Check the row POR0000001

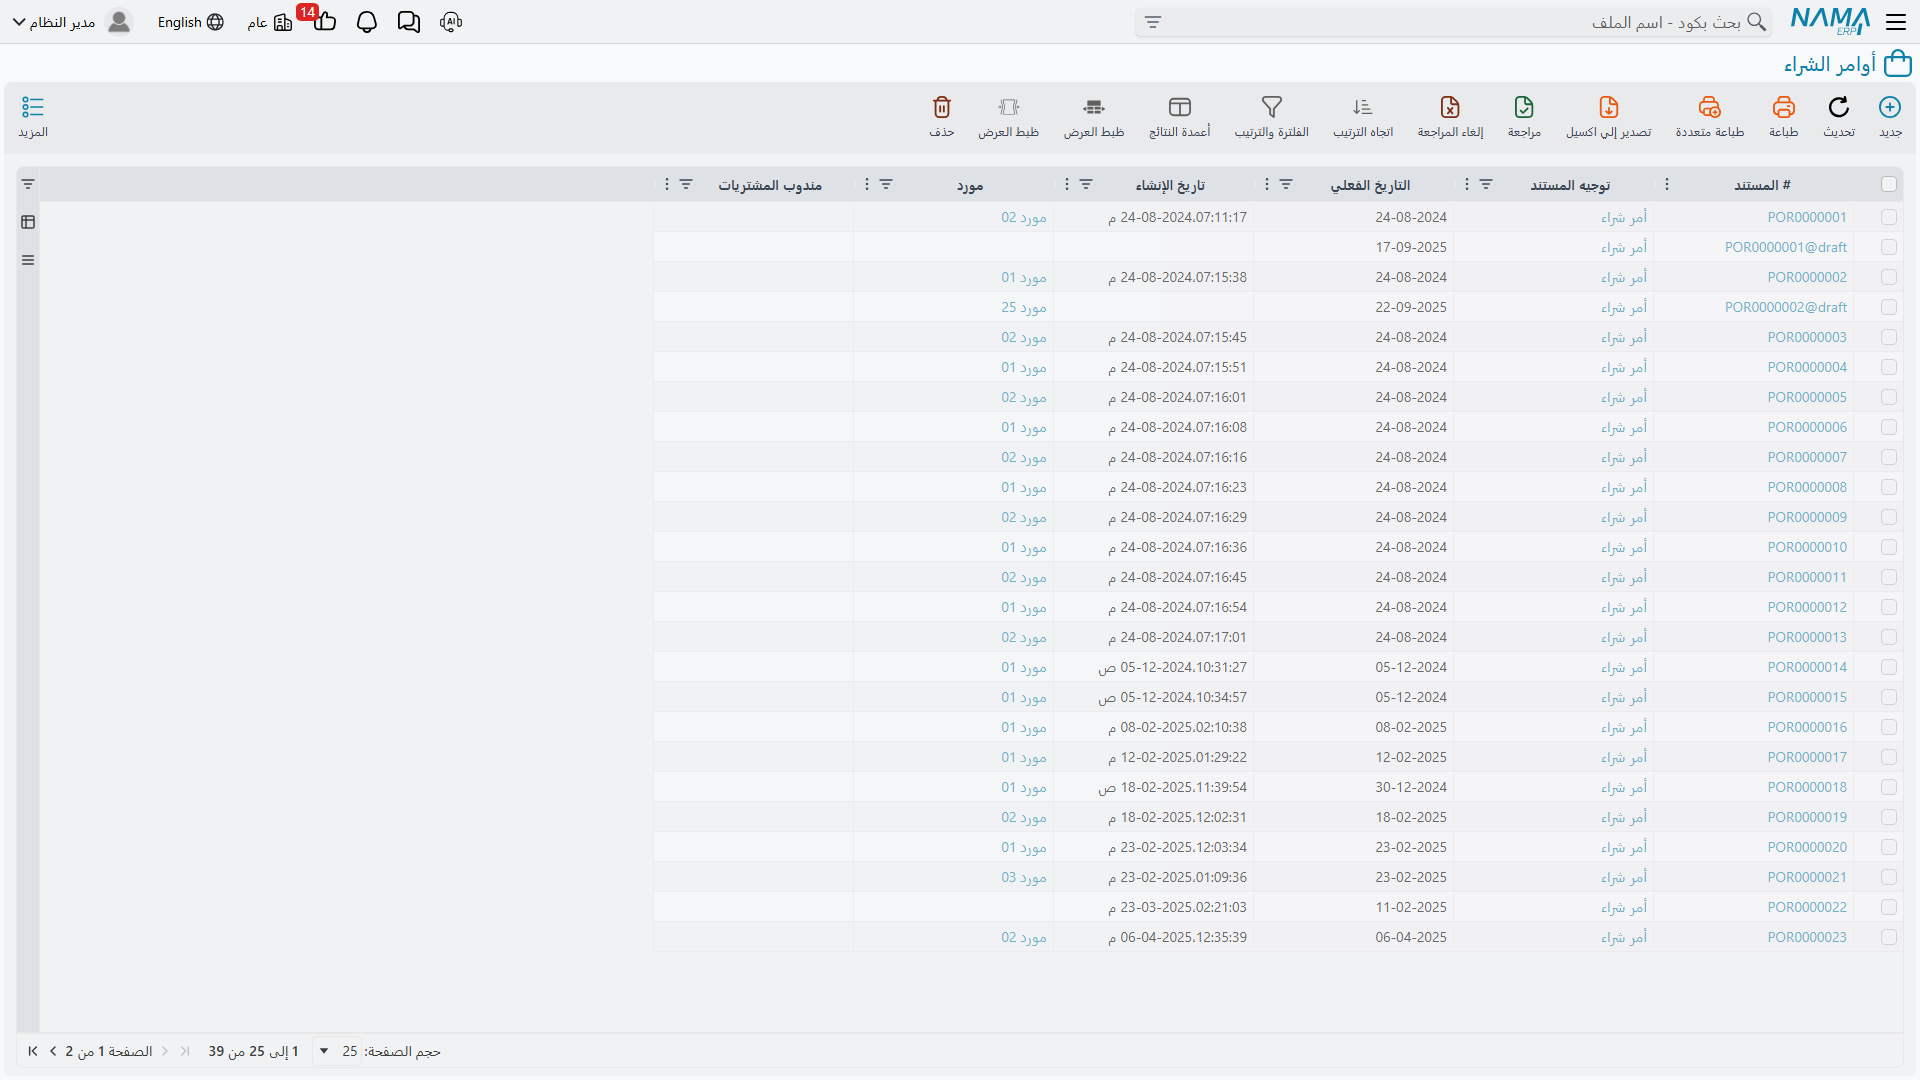(x=1889, y=217)
